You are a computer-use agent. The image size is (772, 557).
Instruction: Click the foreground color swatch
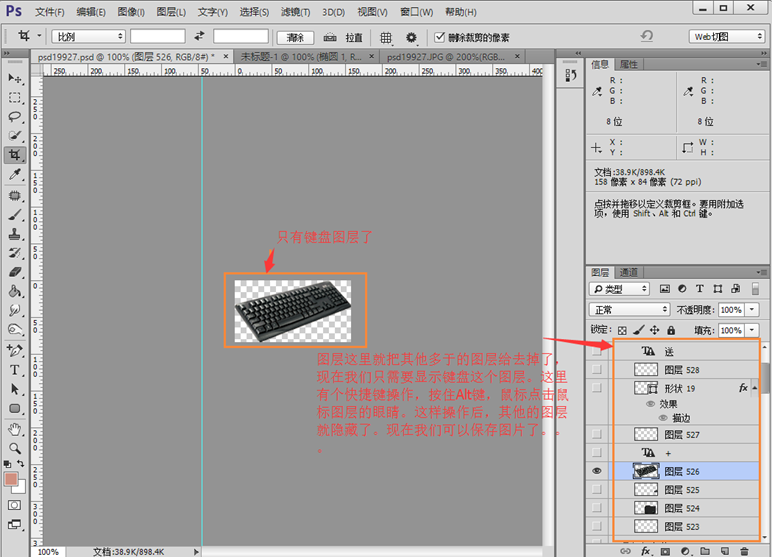[12, 481]
